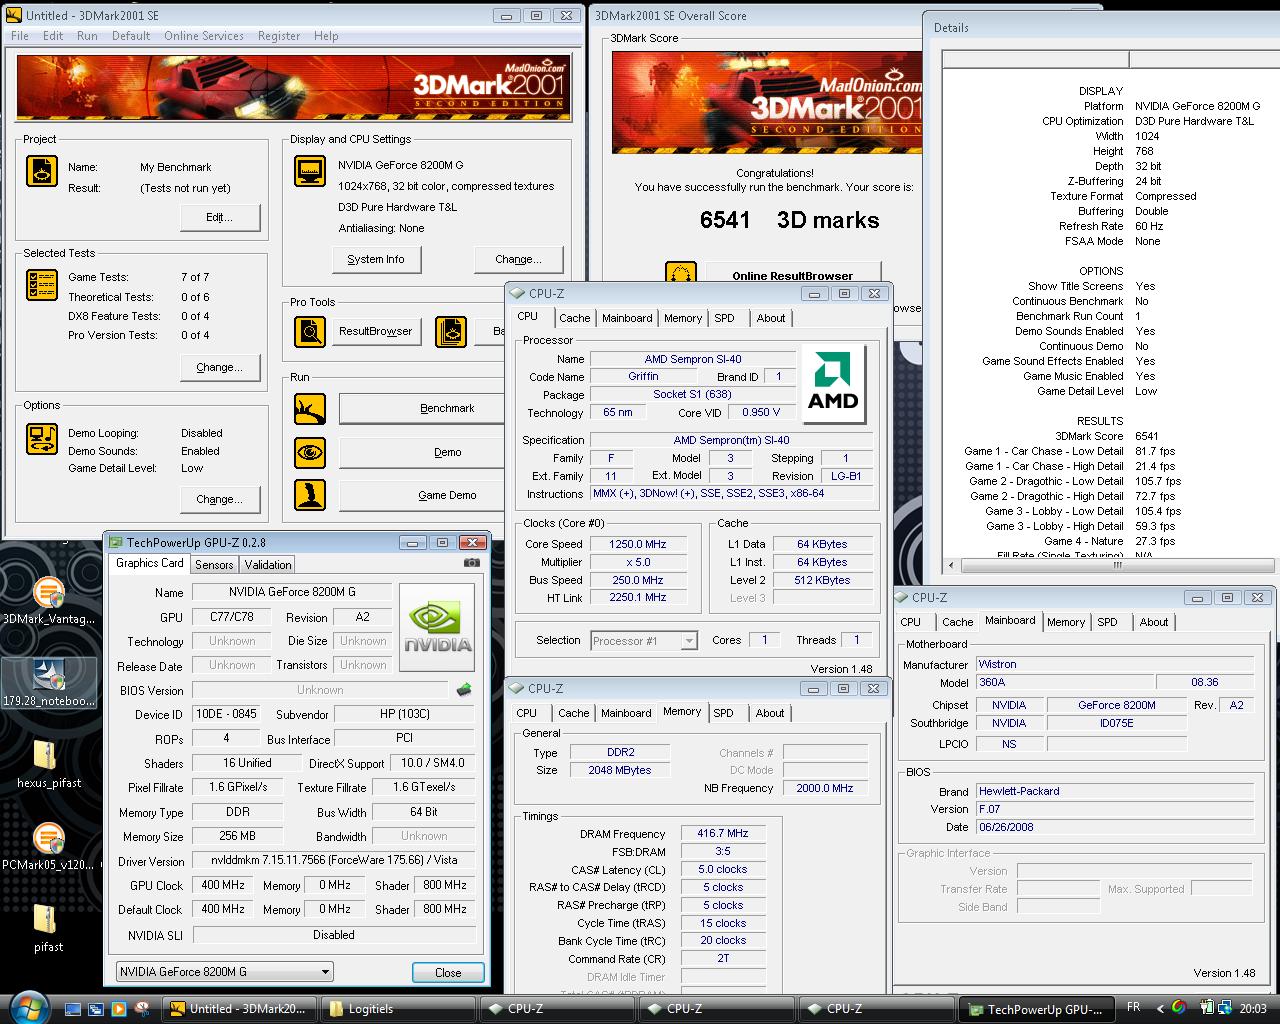
Task: Open the Help menu in 3DMark2001
Action: pyautogui.click(x=326, y=36)
